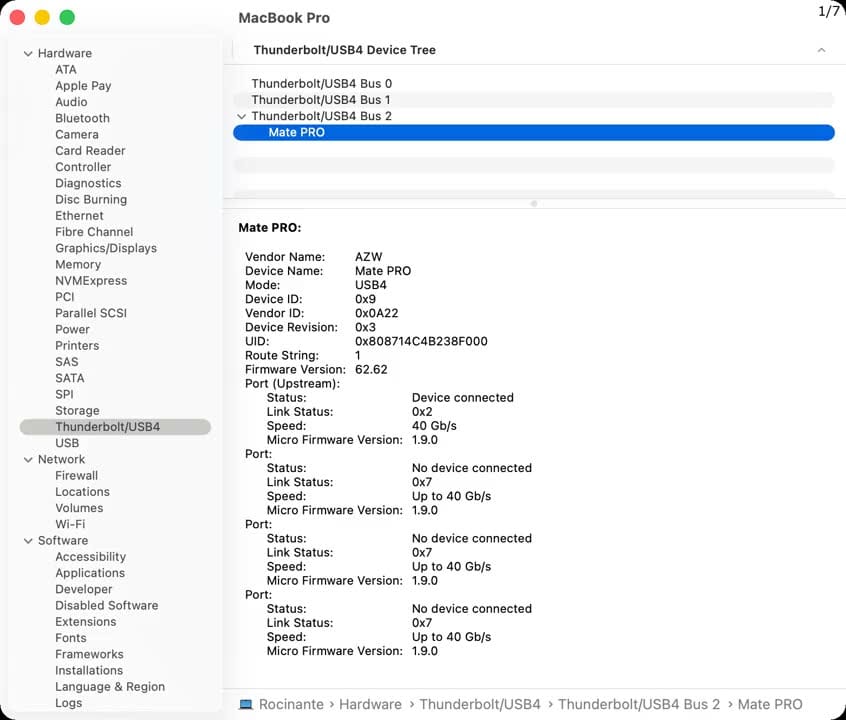Select Camera in the sidebar
The image size is (846, 720).
(77, 134)
